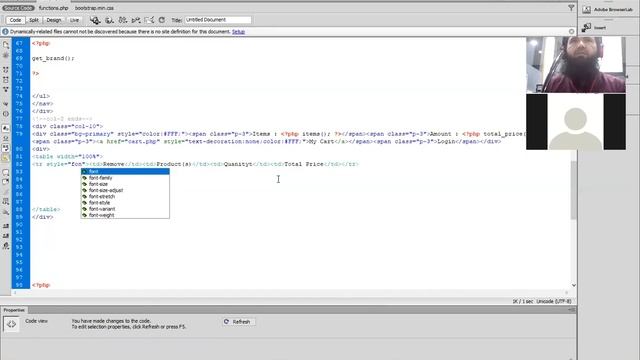Open Preview/Debug in browser menu
The image size is (640, 360).
109,20
